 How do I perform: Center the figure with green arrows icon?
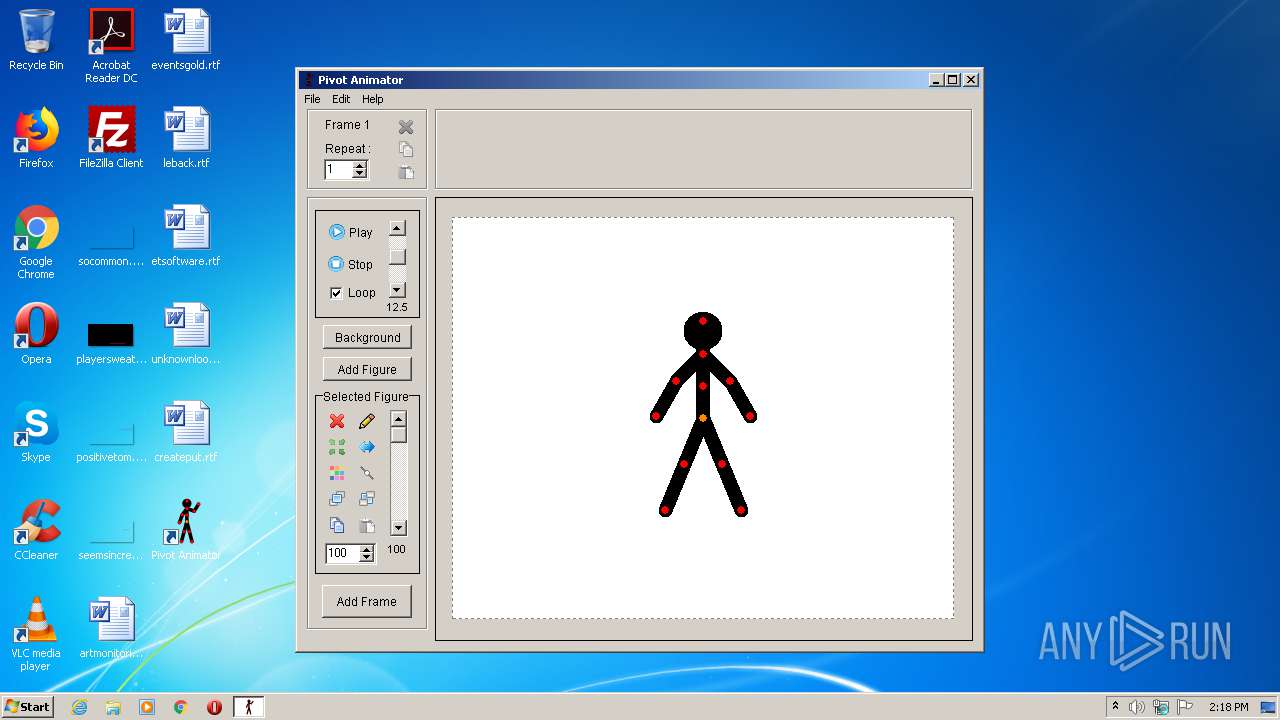337,447
